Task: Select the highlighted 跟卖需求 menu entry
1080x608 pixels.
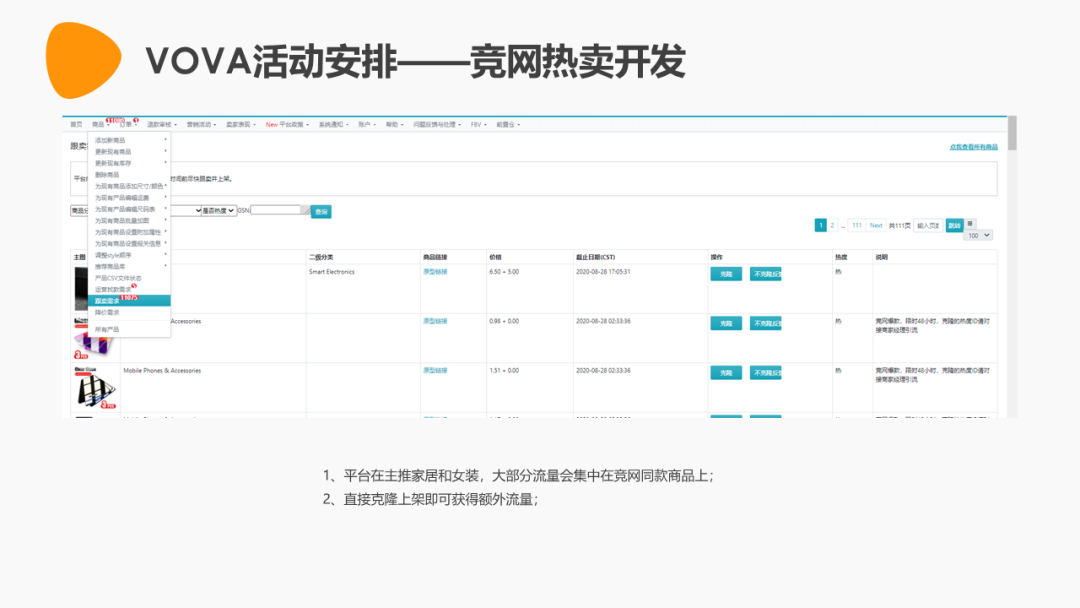Action: 129,301
